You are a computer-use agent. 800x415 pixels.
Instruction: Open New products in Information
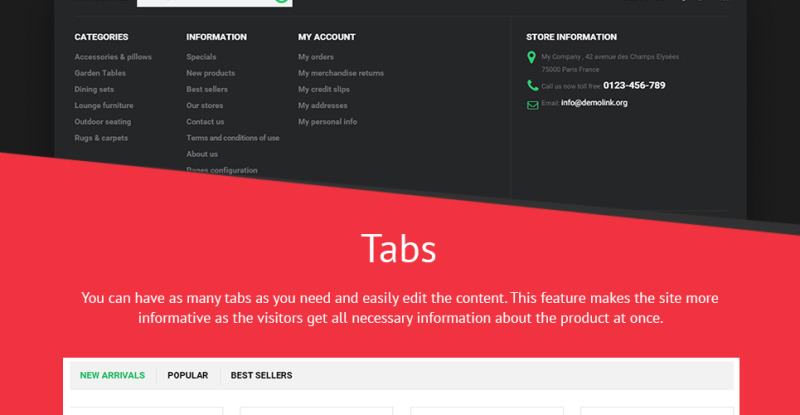click(x=210, y=73)
